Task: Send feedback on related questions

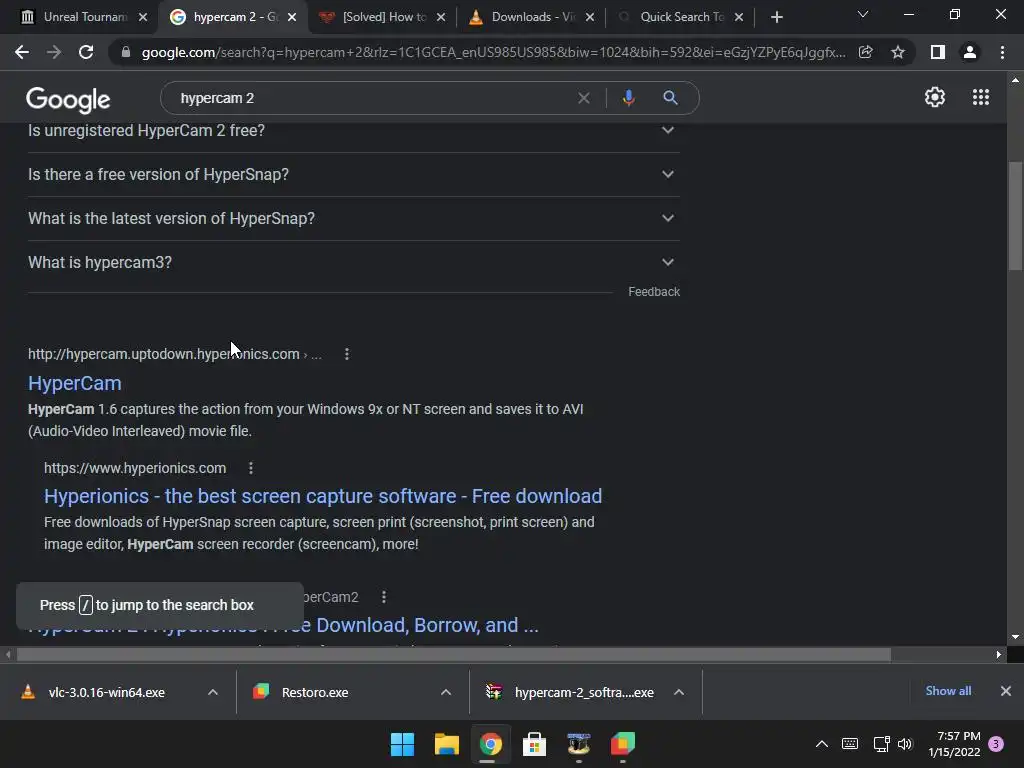Action: (654, 292)
